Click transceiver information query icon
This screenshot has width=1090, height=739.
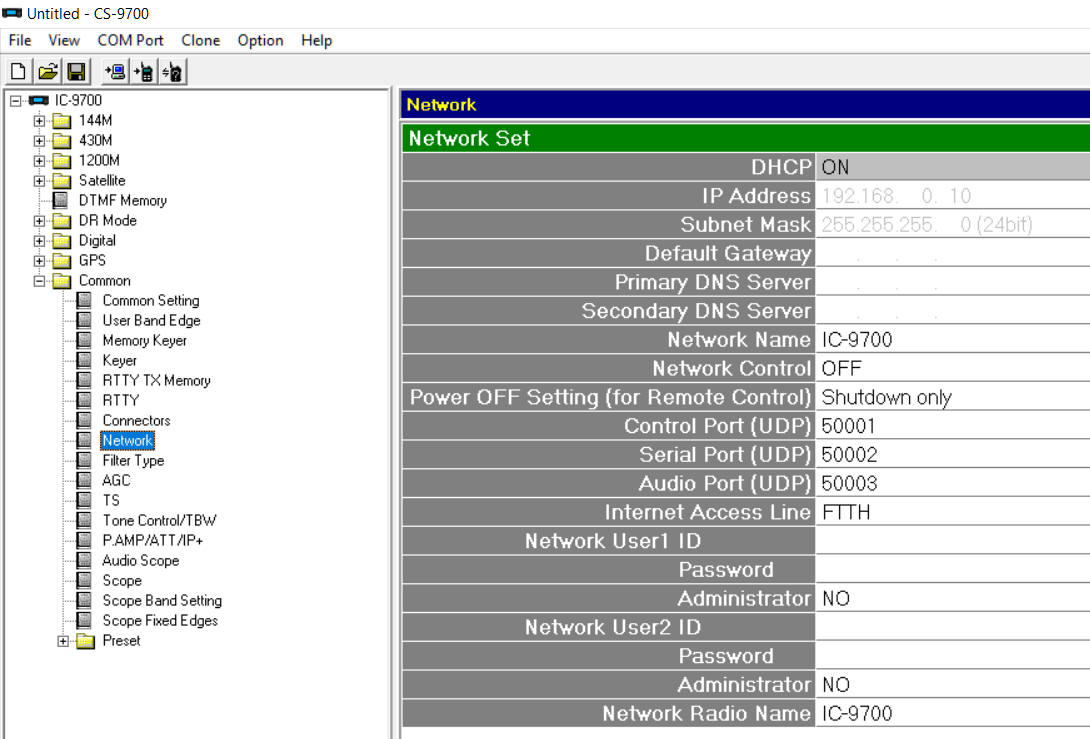pos(172,72)
